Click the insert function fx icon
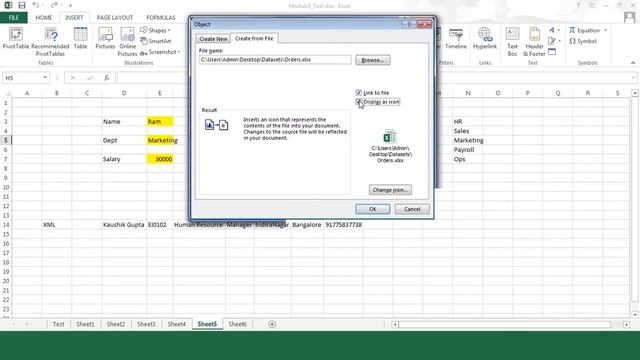 coord(107,78)
